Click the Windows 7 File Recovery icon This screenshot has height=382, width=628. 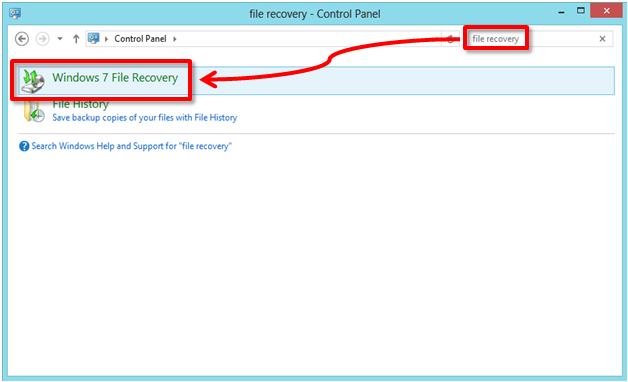pyautogui.click(x=33, y=80)
